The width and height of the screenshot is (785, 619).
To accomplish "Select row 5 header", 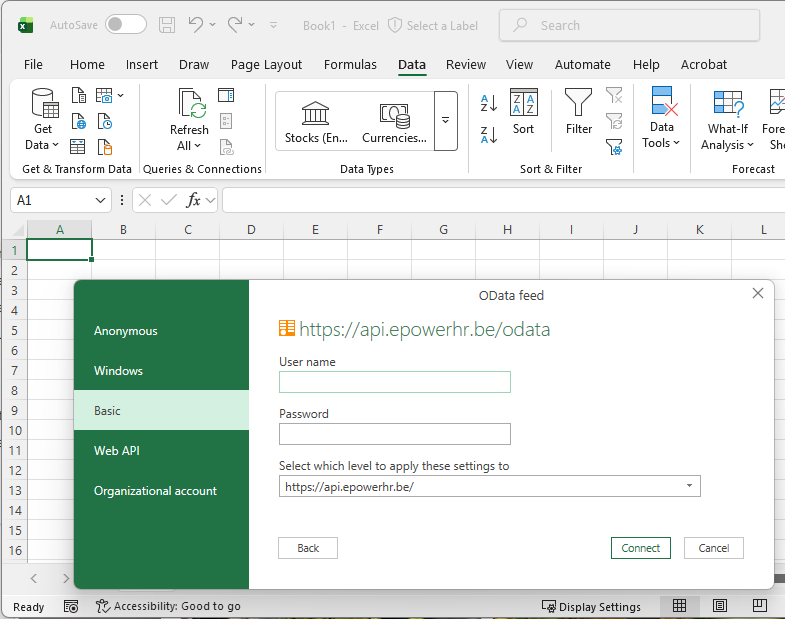I will (x=14, y=331).
